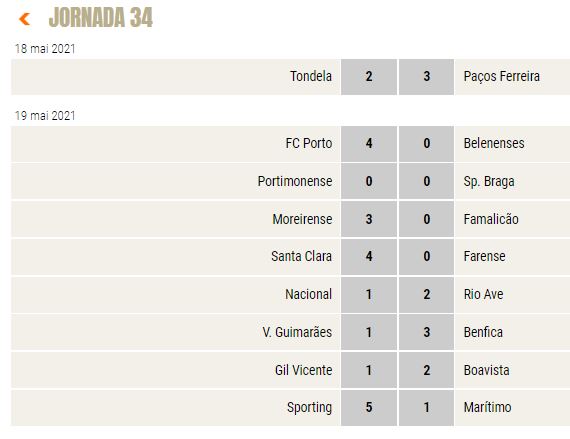Viewport: 570px width, 439px height.
Task: Click FC Porto team name
Action: (x=309, y=143)
